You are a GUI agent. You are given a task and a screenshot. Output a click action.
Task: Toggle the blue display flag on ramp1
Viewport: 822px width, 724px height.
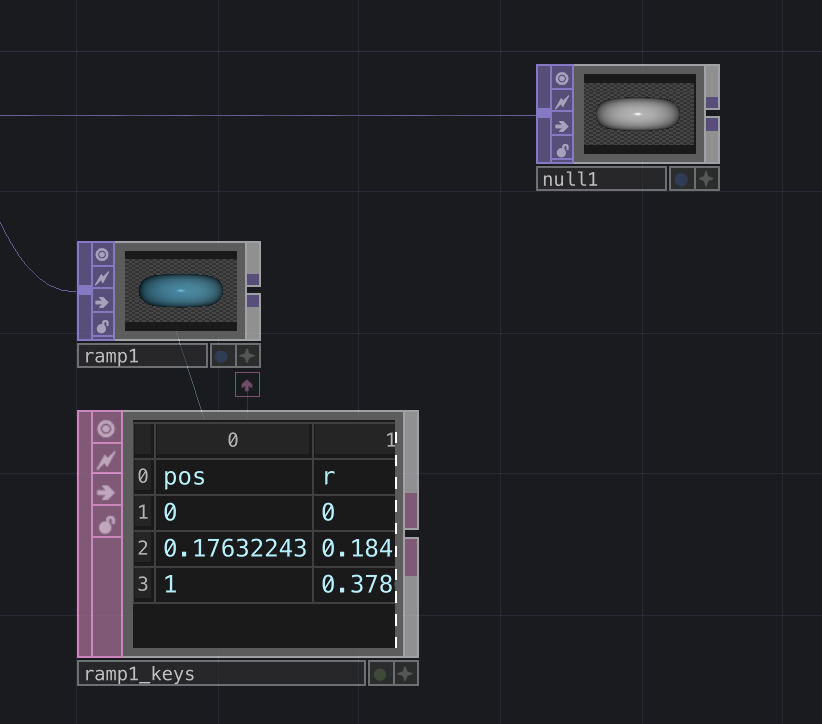coord(222,356)
